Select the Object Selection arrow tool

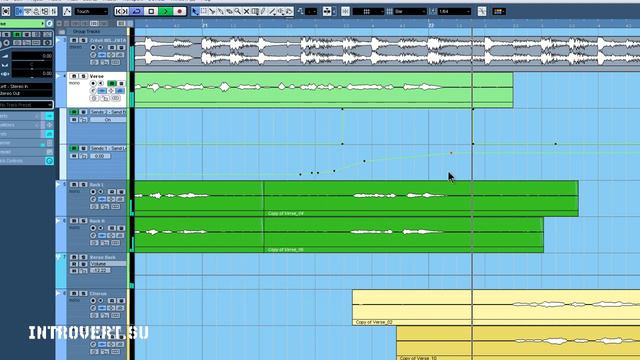pos(195,11)
